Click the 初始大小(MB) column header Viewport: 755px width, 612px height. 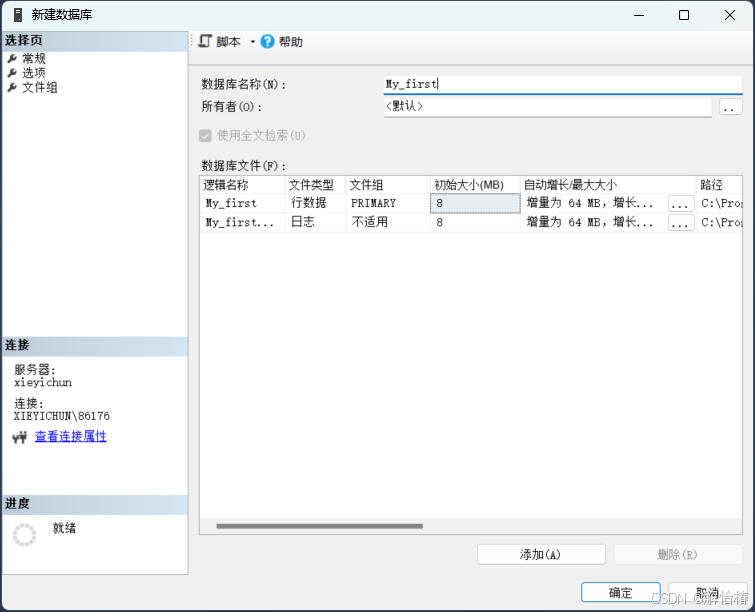point(475,185)
